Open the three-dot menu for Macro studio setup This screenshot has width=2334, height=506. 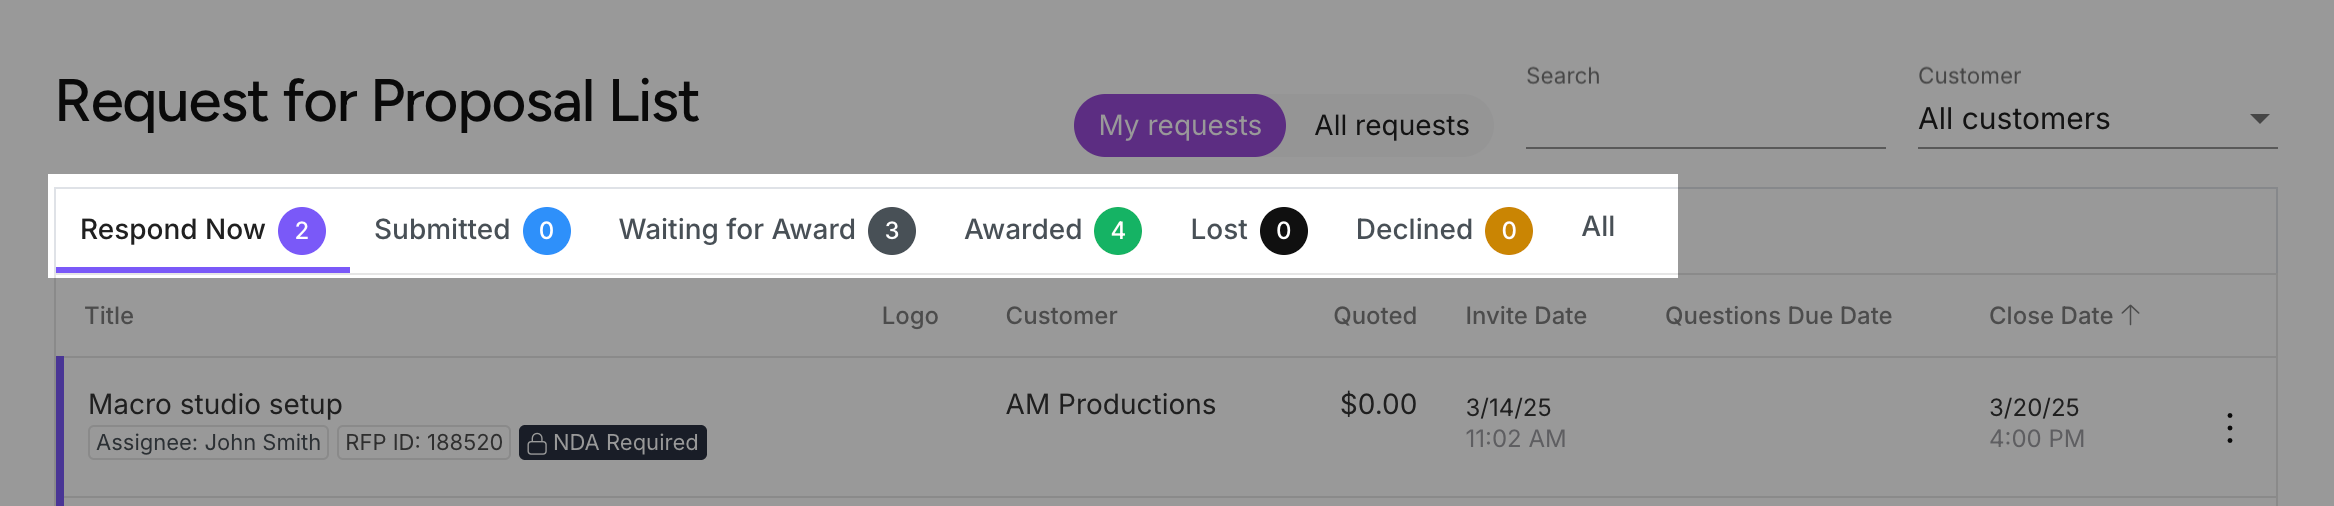coord(2229,428)
